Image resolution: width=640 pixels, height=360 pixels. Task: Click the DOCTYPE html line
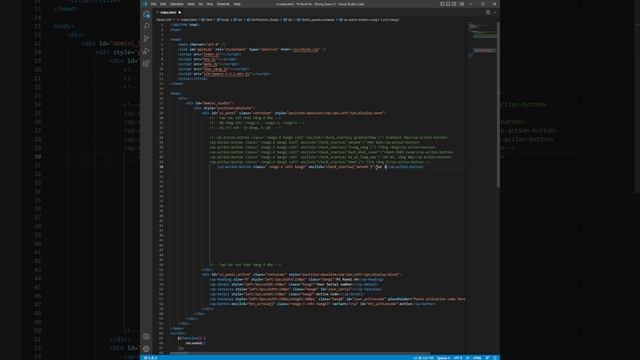(x=184, y=24)
